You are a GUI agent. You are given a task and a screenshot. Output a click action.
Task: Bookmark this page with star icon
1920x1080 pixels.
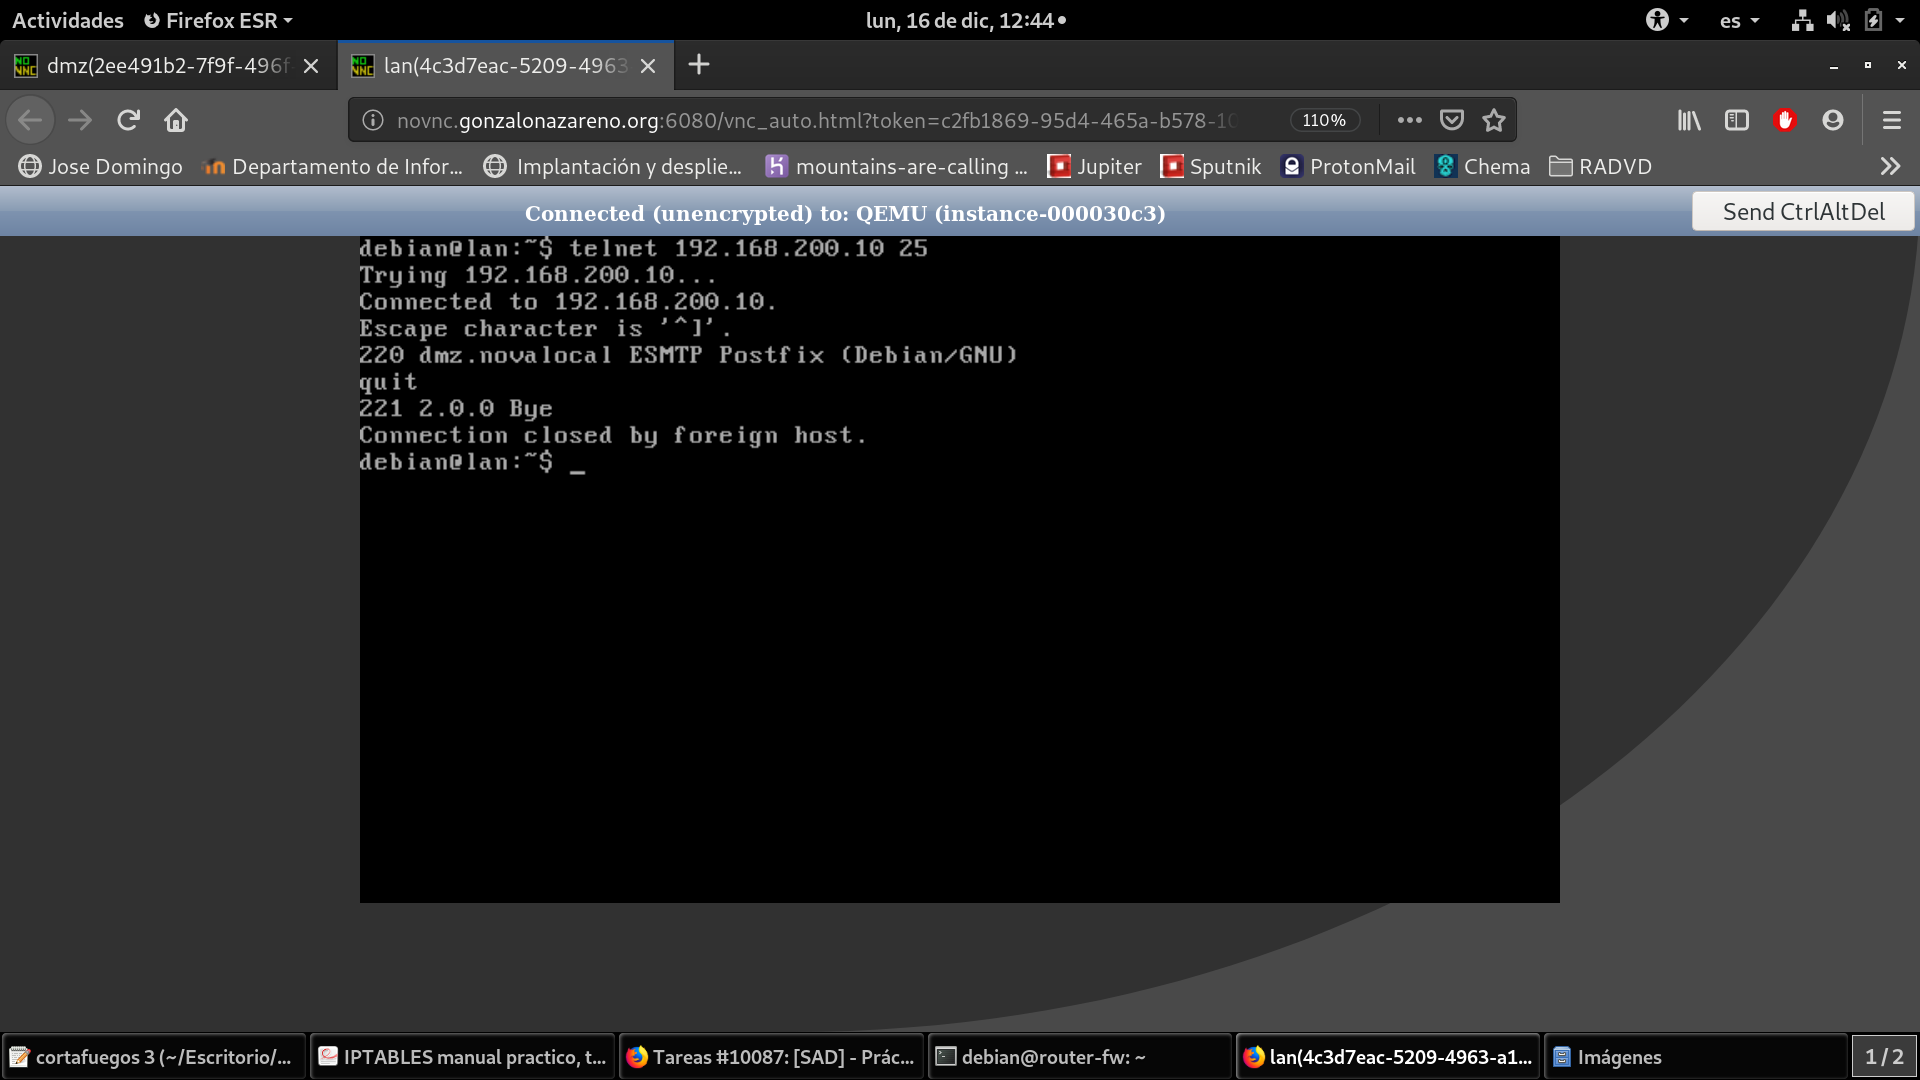click(1494, 120)
